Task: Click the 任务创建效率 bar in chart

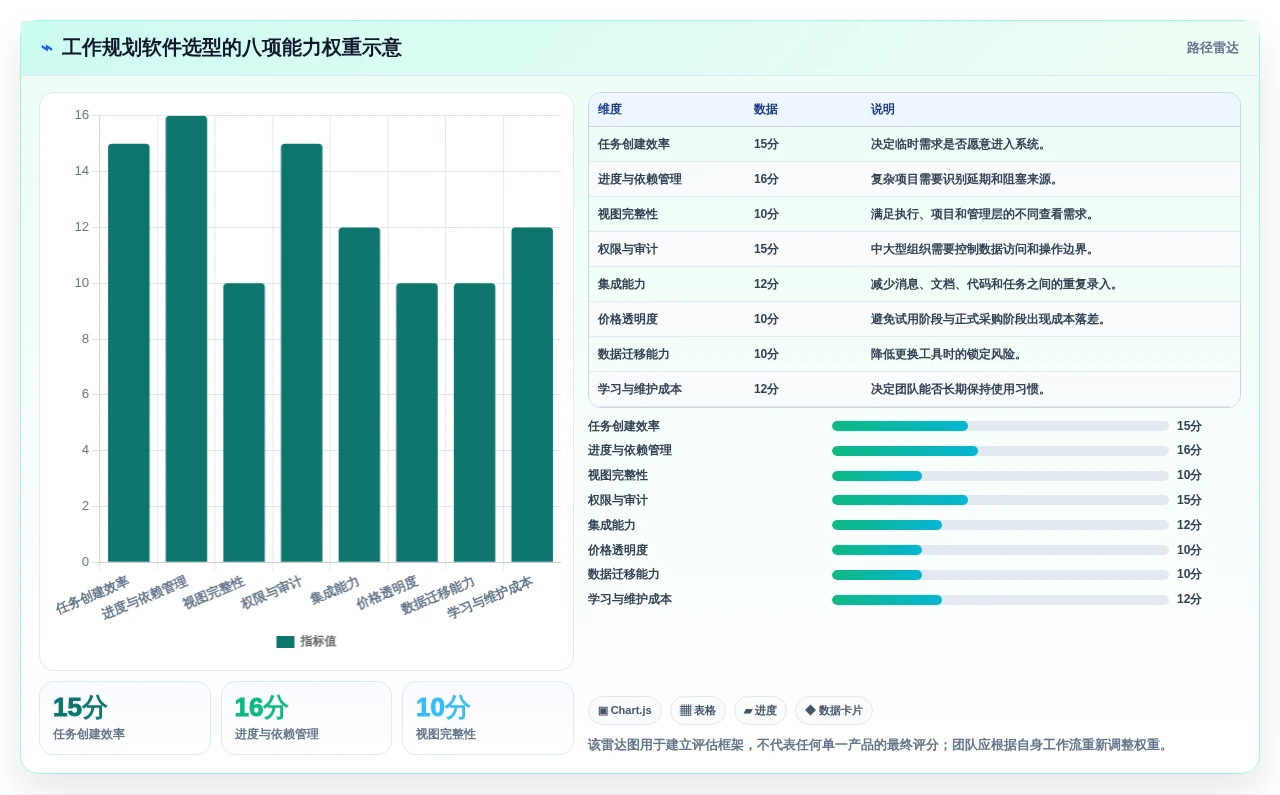Action: [x=129, y=353]
